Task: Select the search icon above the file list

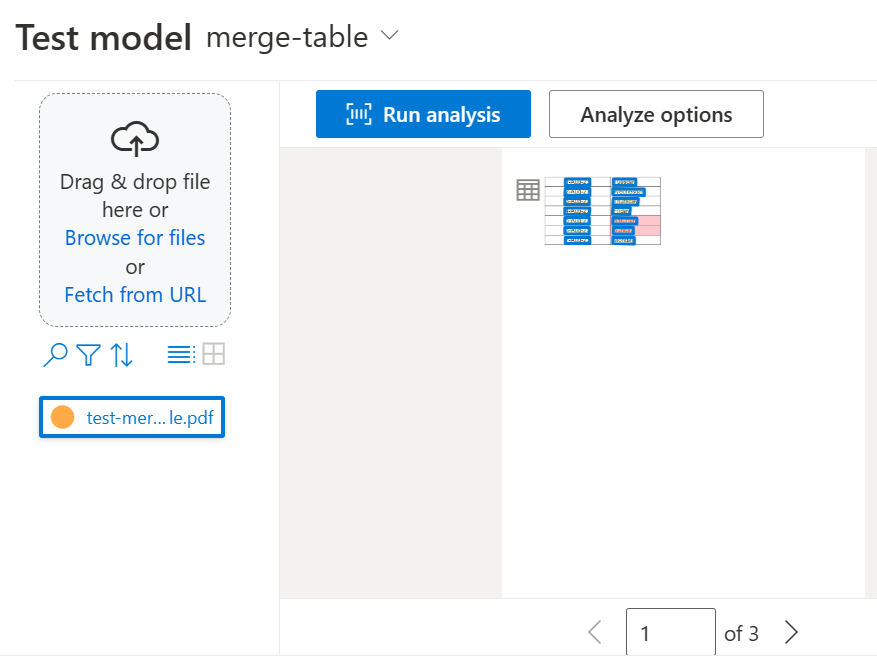Action: tap(54, 354)
